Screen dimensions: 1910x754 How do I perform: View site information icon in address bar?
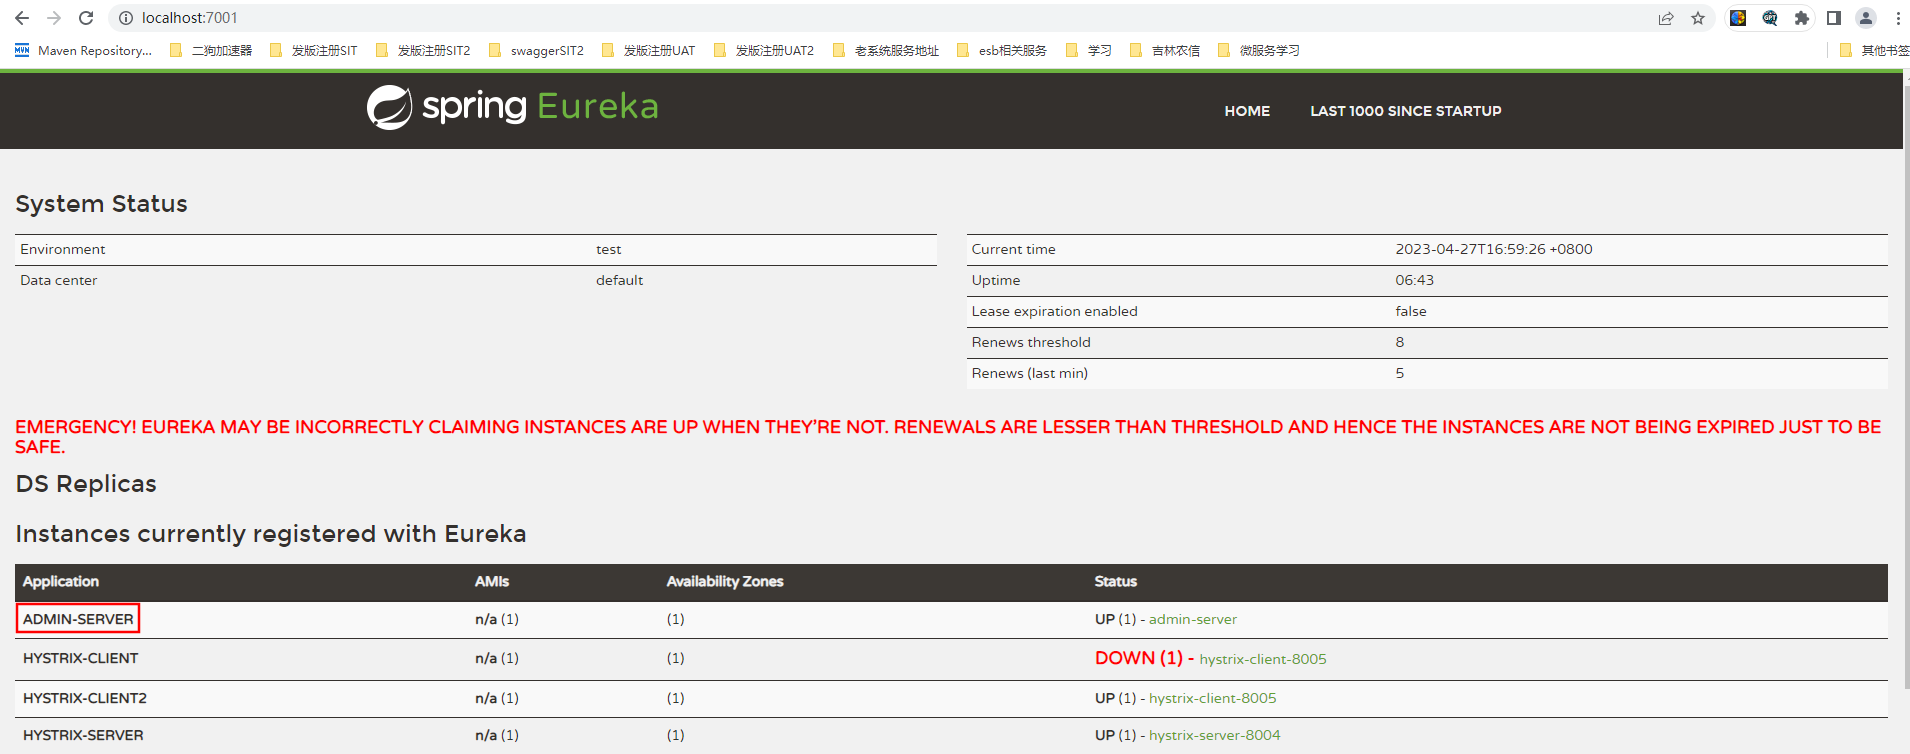pyautogui.click(x=126, y=18)
